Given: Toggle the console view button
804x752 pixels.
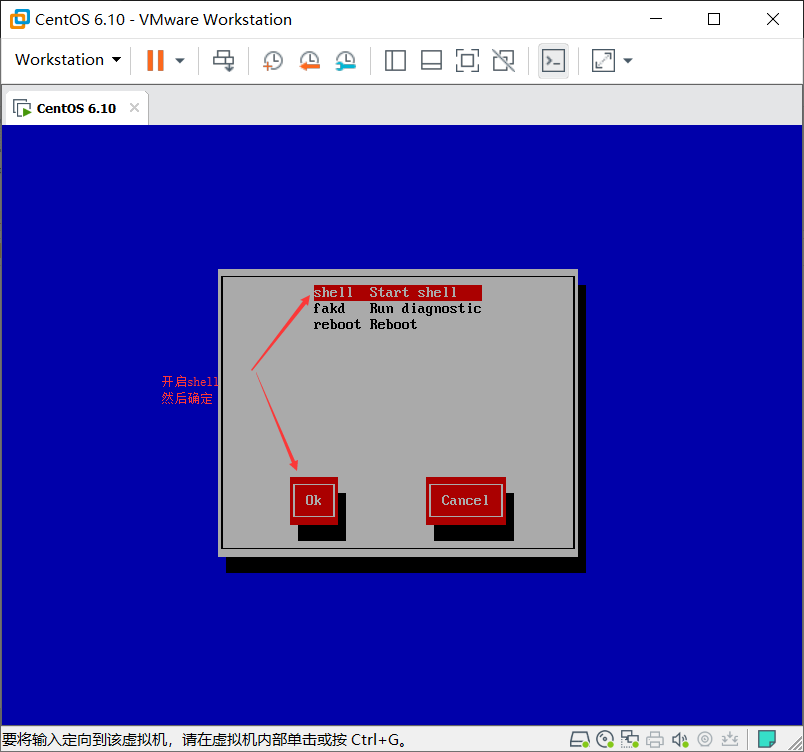Looking at the screenshot, I should 553,61.
